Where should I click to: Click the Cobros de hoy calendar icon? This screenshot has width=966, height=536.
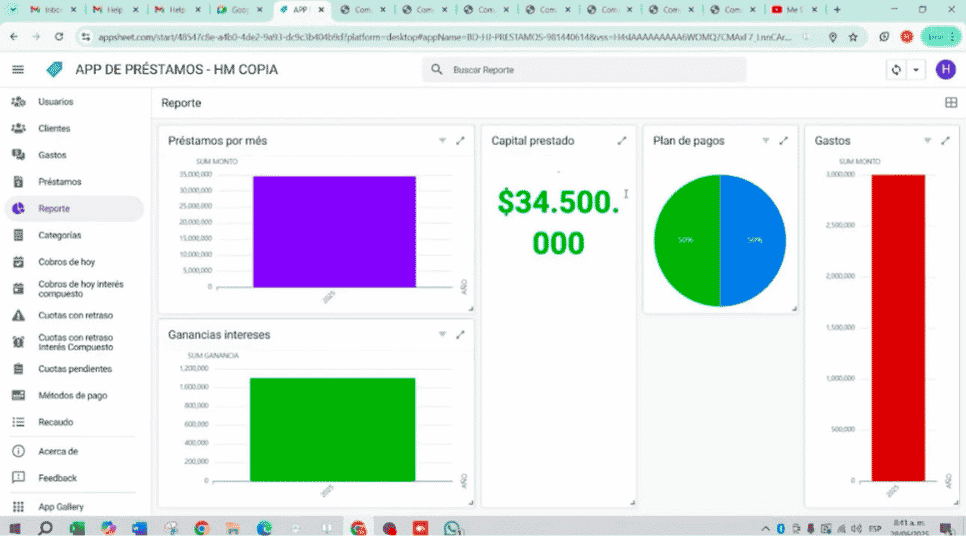(x=18, y=262)
